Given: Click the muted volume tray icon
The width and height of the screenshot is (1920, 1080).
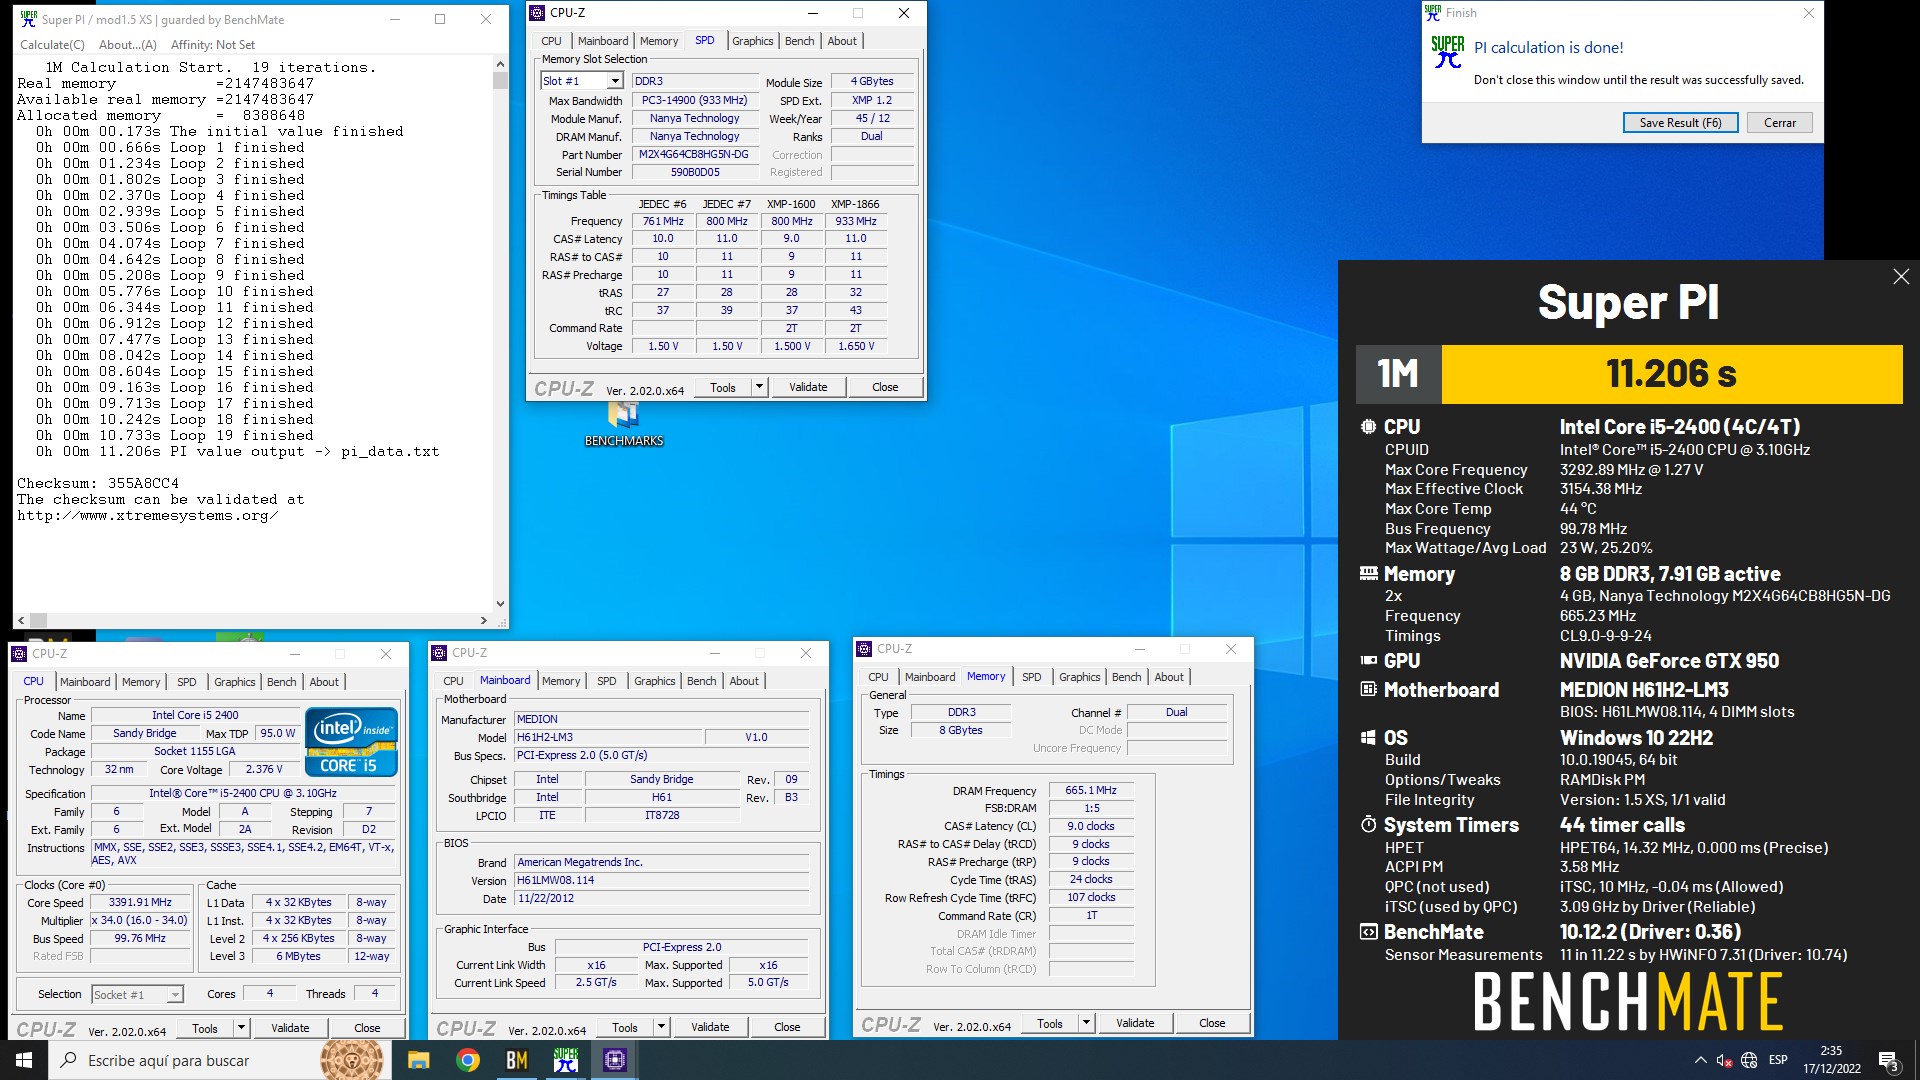Looking at the screenshot, I should [x=1724, y=1060].
